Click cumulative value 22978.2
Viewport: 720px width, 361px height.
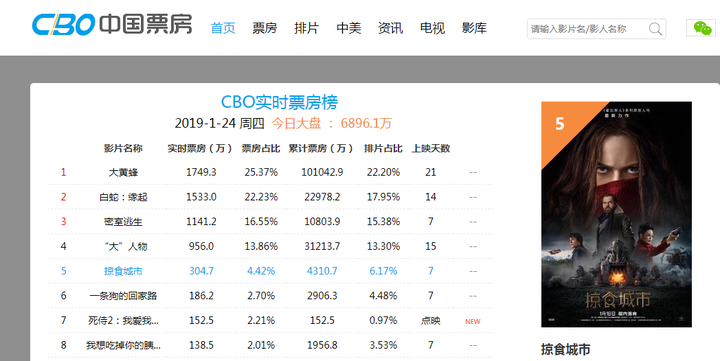click(322, 197)
